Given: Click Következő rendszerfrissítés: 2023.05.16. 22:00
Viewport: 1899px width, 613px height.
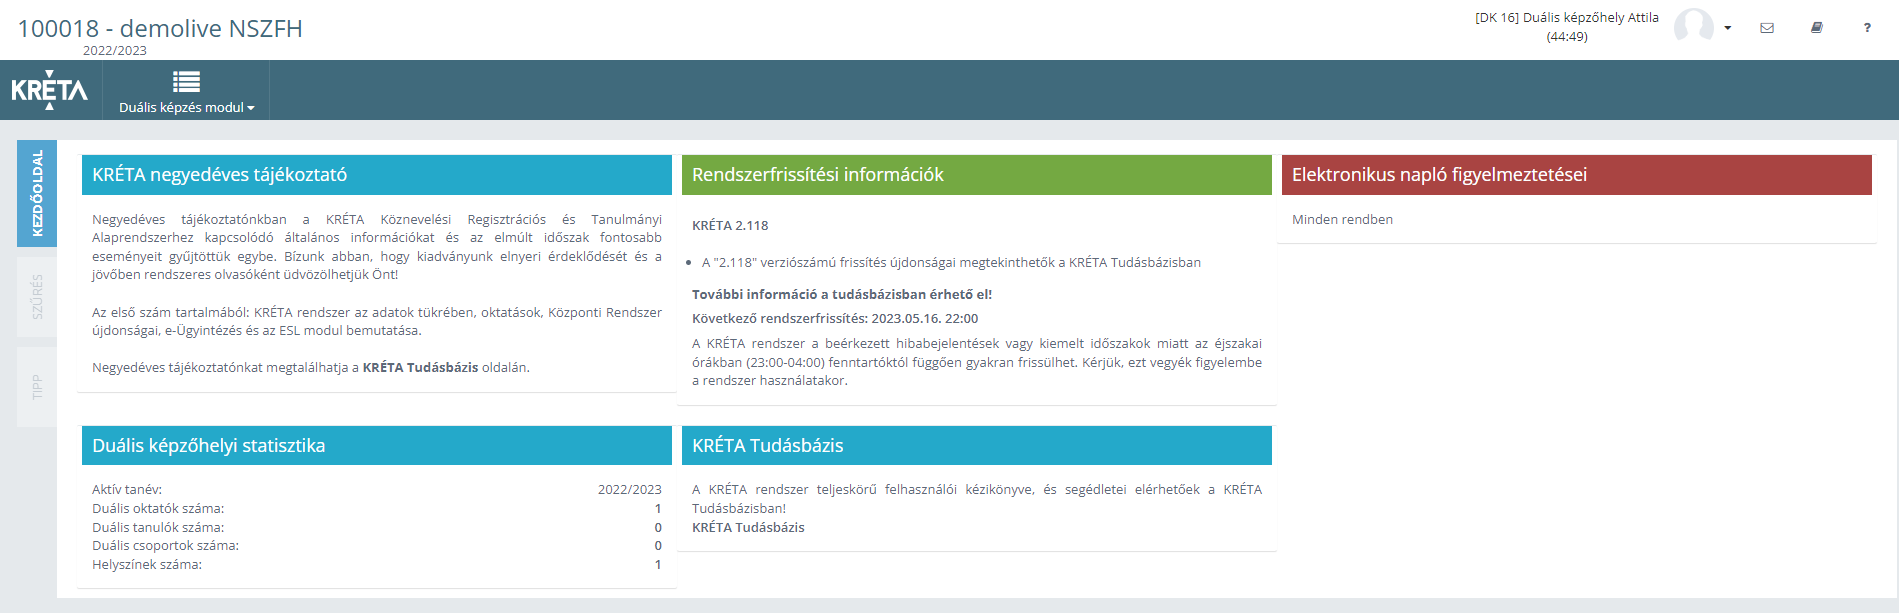Looking at the screenshot, I should click(835, 319).
